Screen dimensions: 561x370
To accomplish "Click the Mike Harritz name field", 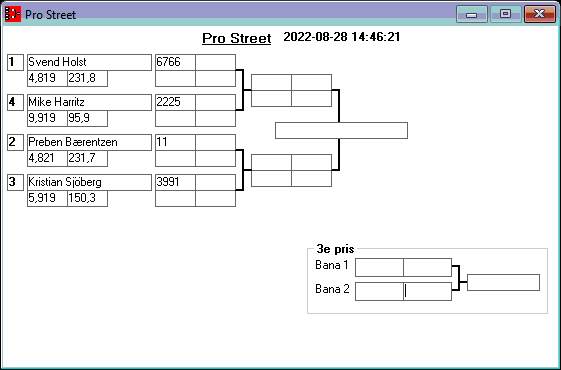I will coord(89,102).
